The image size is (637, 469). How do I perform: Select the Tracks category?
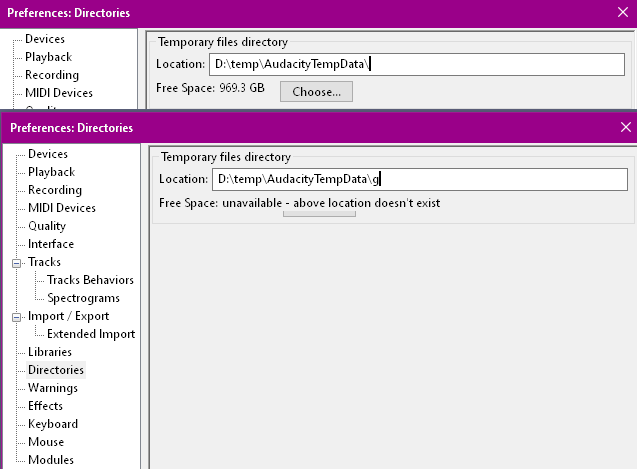tap(44, 262)
